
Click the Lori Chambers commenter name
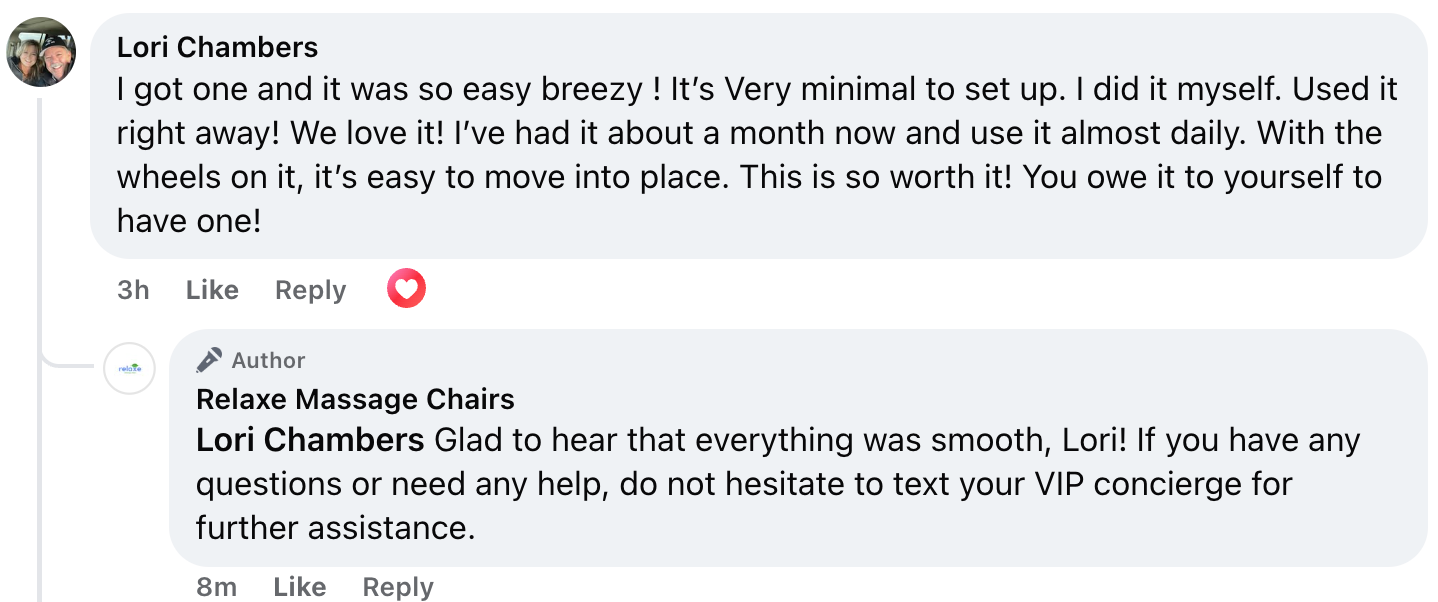pyautogui.click(x=217, y=46)
